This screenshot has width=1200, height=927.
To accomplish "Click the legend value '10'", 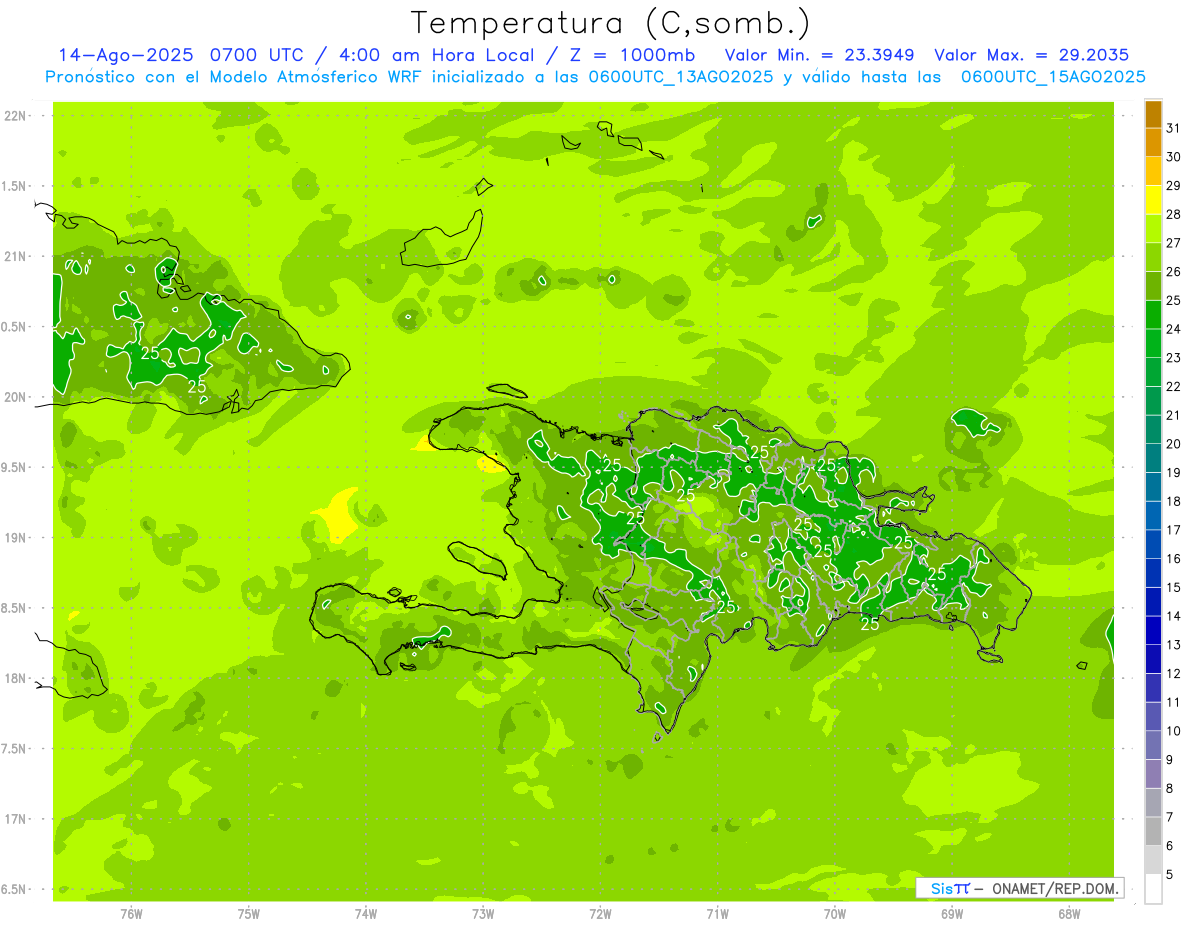I will [1174, 731].
